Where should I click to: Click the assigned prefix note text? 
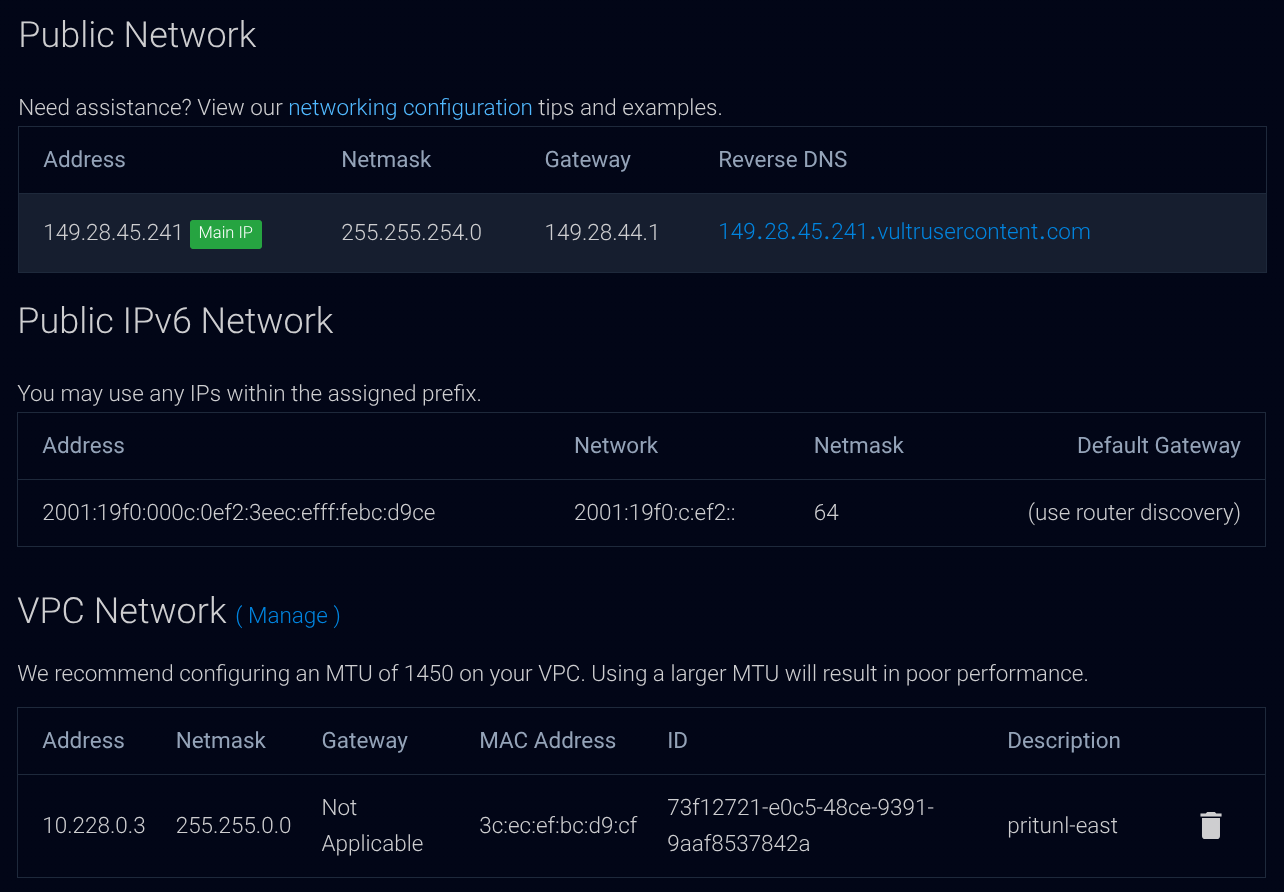pyautogui.click(x=249, y=394)
